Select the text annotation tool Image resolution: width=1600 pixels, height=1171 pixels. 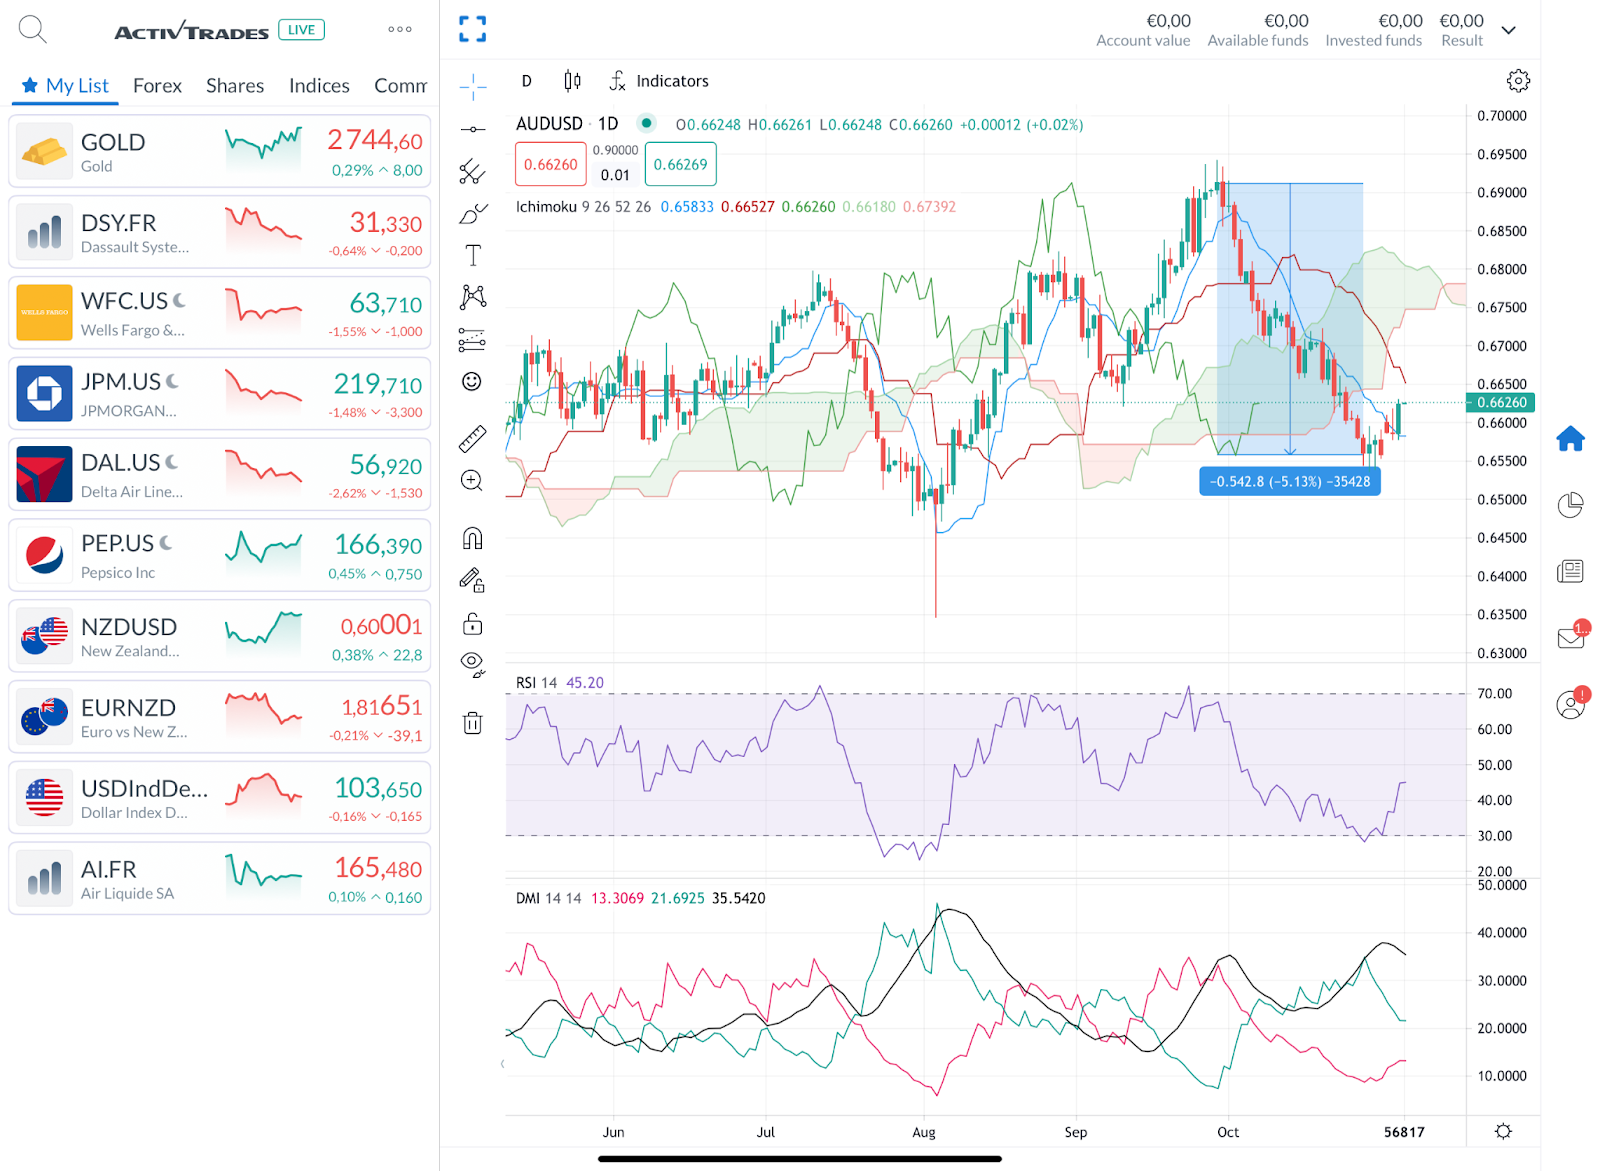471,254
